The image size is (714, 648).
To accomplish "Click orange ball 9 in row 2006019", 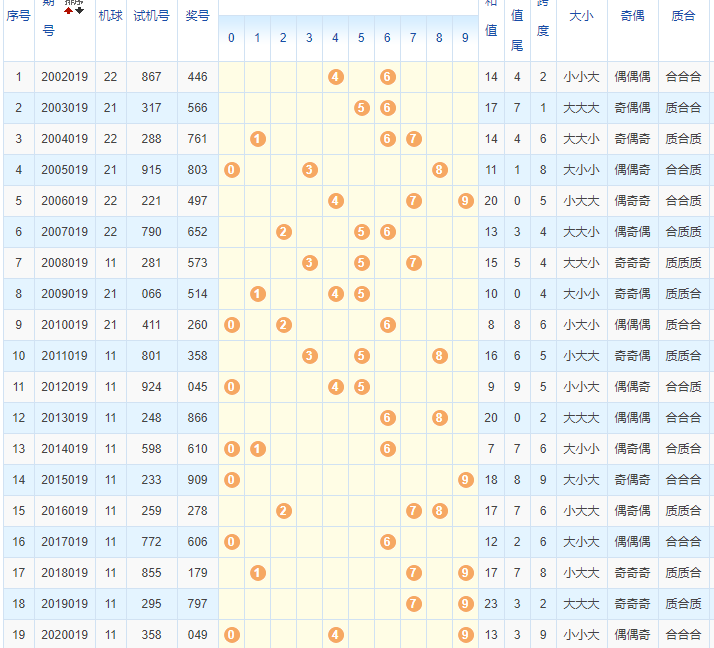I will click(465, 201).
